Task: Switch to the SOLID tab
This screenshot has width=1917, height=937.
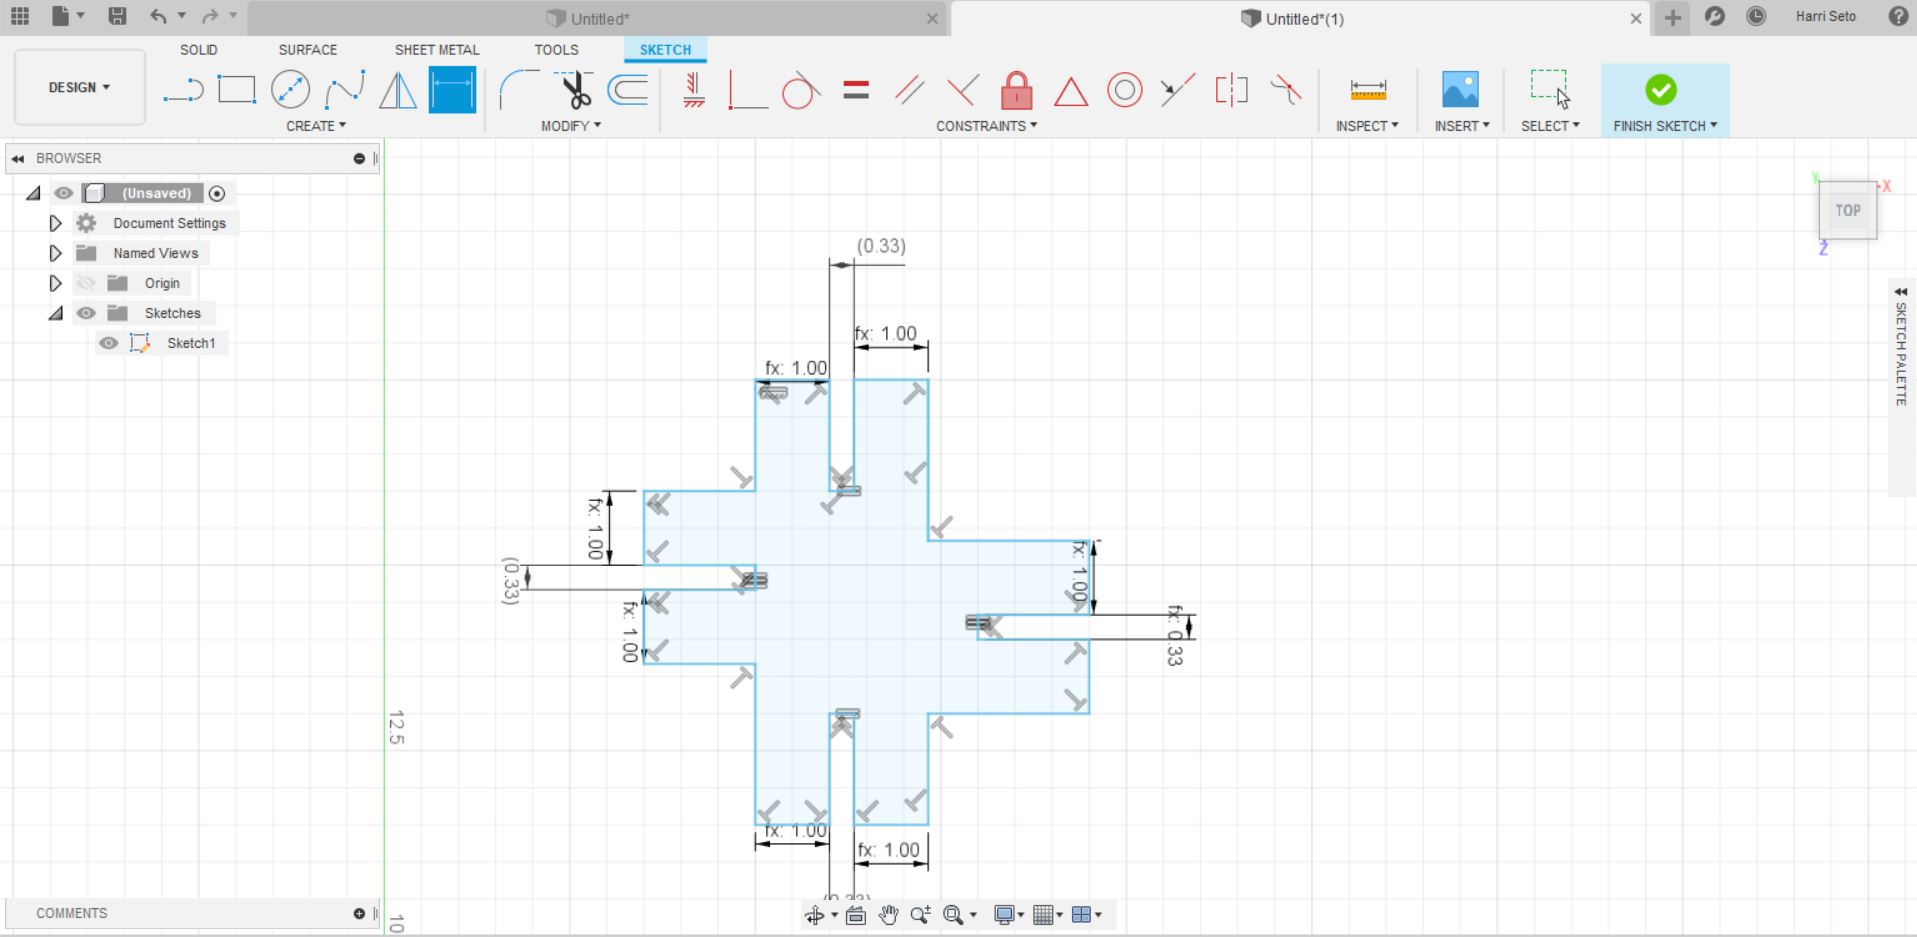Action: (199, 49)
